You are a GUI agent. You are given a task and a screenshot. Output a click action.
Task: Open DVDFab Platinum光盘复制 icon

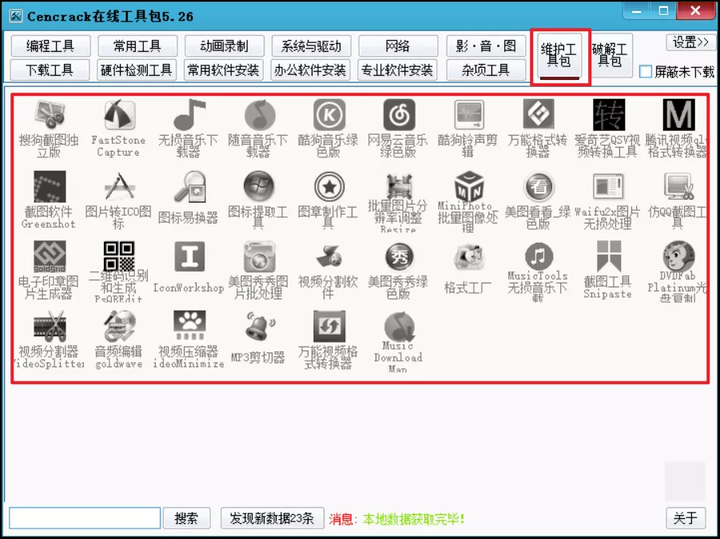point(678,255)
